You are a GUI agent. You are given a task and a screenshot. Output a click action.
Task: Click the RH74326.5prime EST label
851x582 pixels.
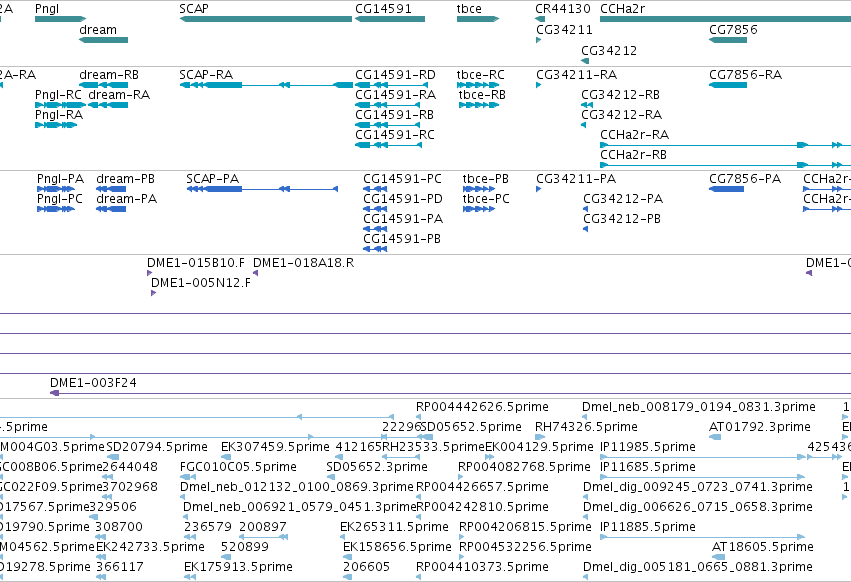pos(586,427)
